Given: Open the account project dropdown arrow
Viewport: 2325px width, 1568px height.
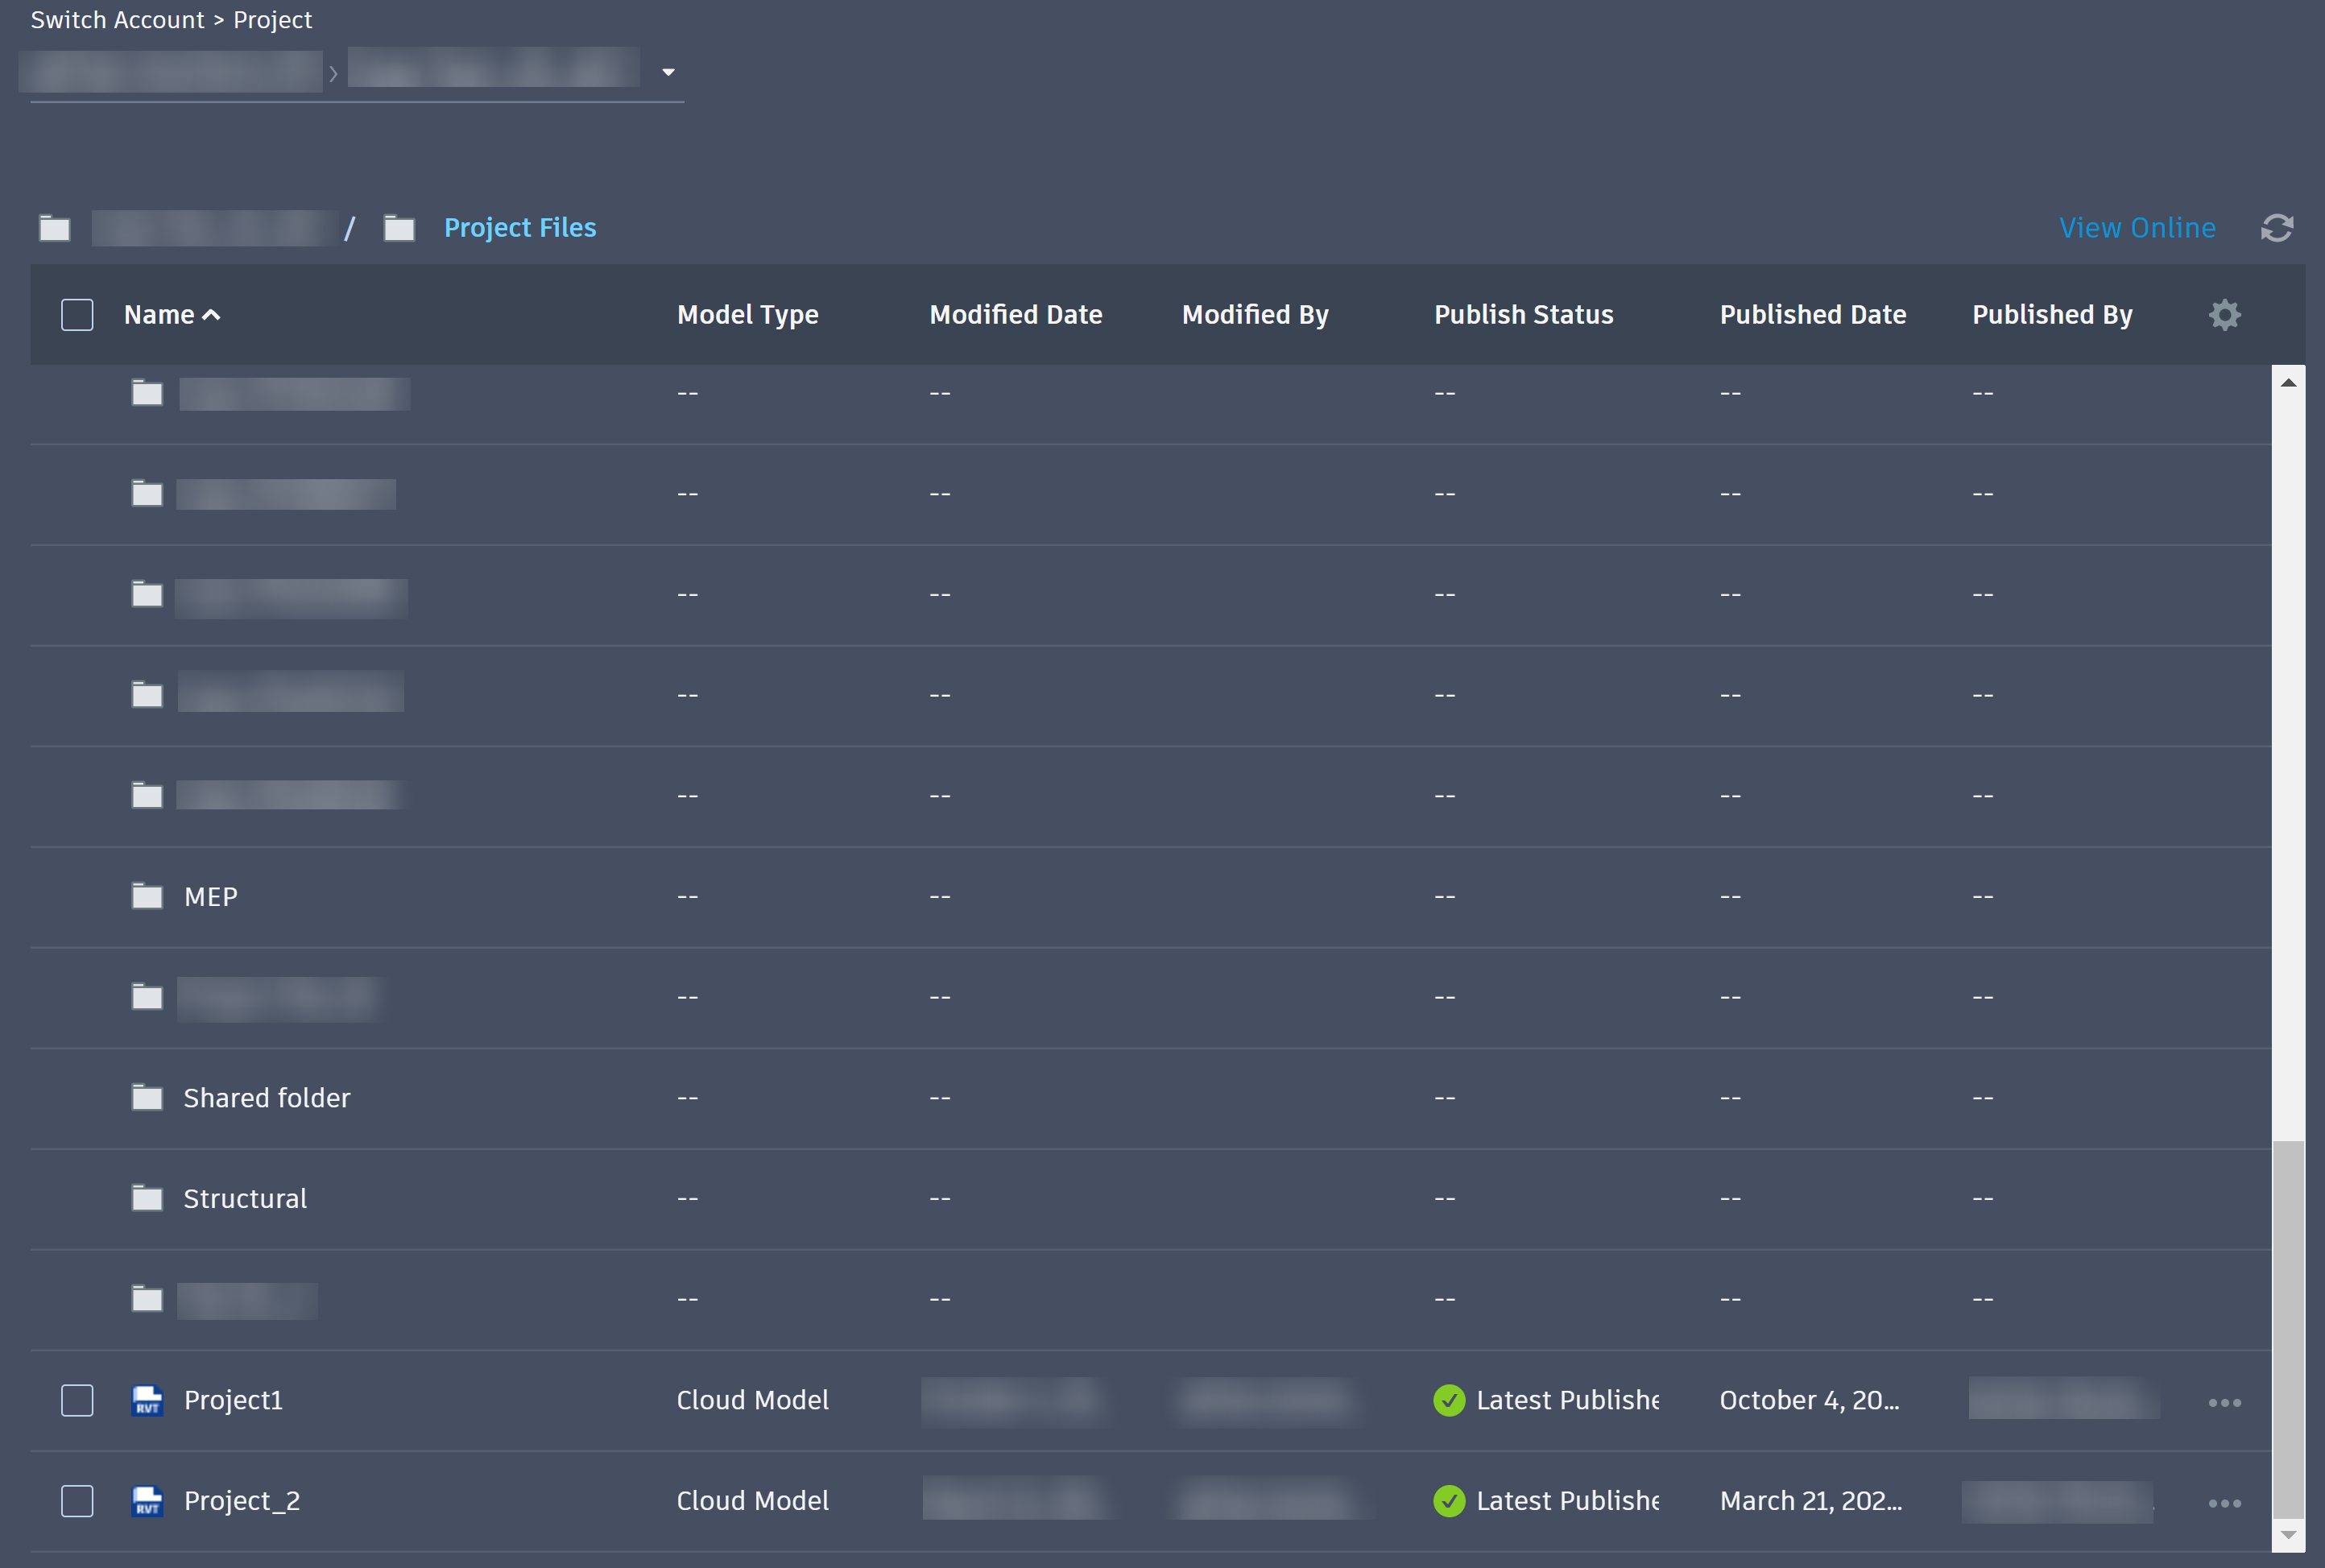Looking at the screenshot, I should [x=668, y=72].
